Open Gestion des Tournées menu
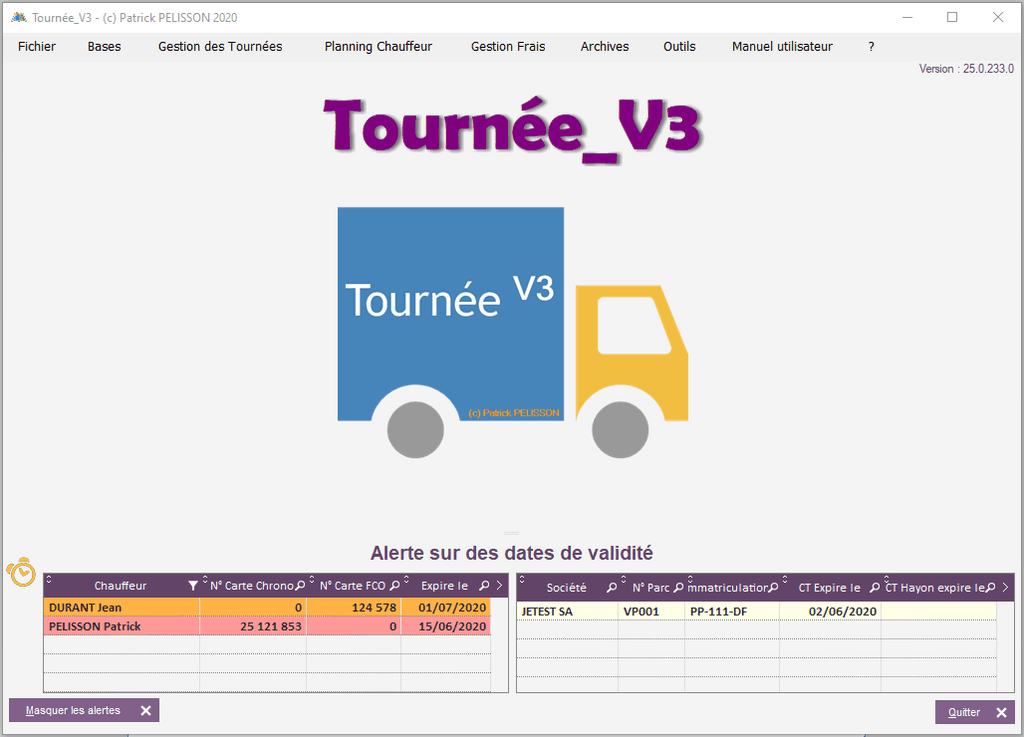 click(x=220, y=46)
